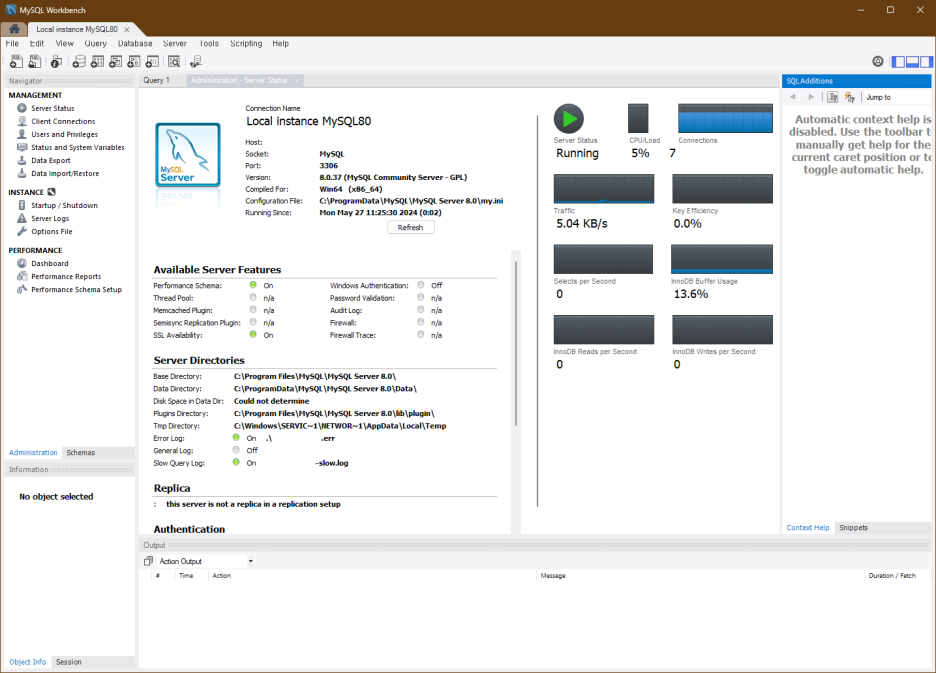936x673 pixels.
Task: Open the Query menu
Action: coord(96,44)
